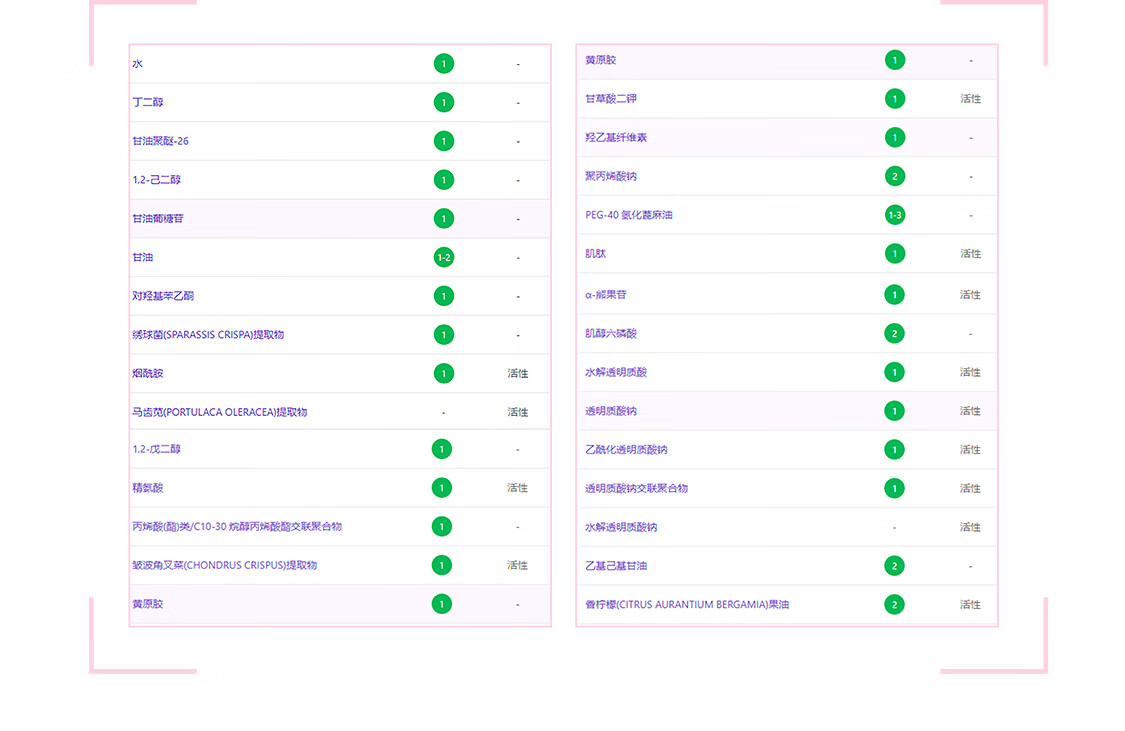Screen dimensions: 1125x731
Task: Click the 活性 label next to 肌肽
Action: click(x=970, y=254)
